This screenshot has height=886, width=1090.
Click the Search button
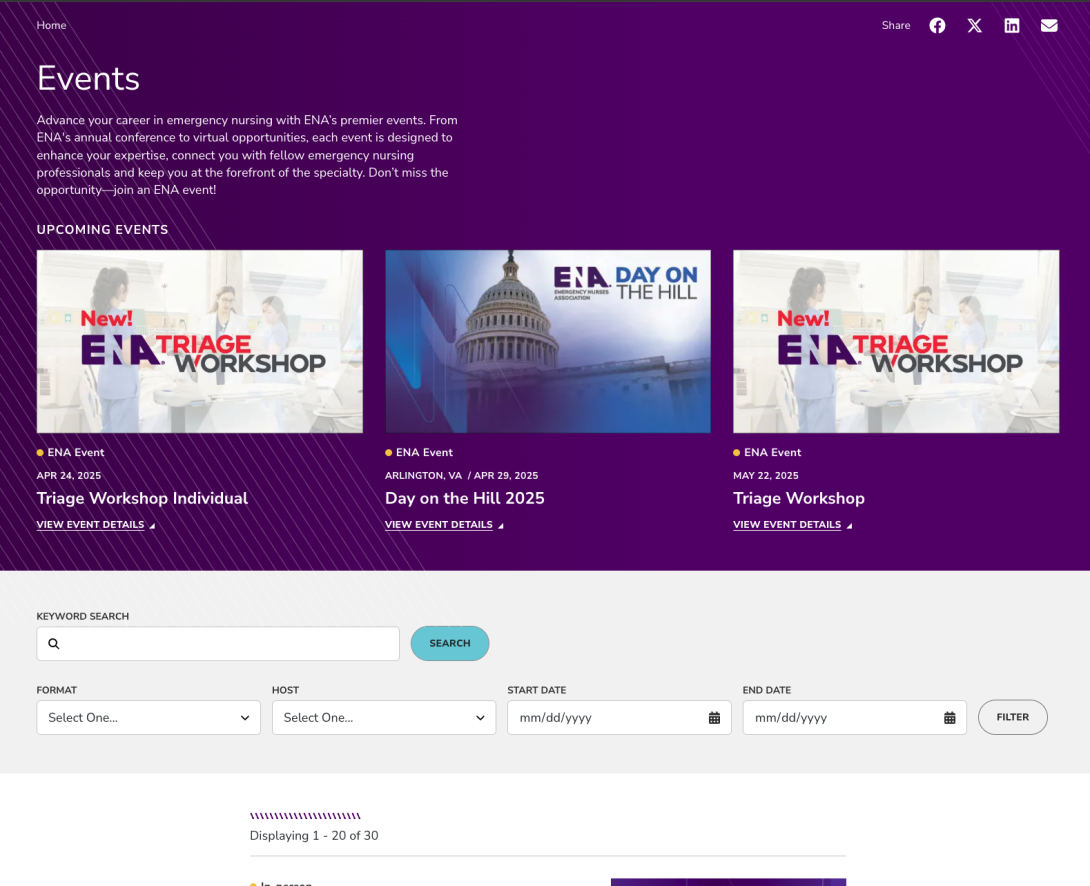[450, 643]
